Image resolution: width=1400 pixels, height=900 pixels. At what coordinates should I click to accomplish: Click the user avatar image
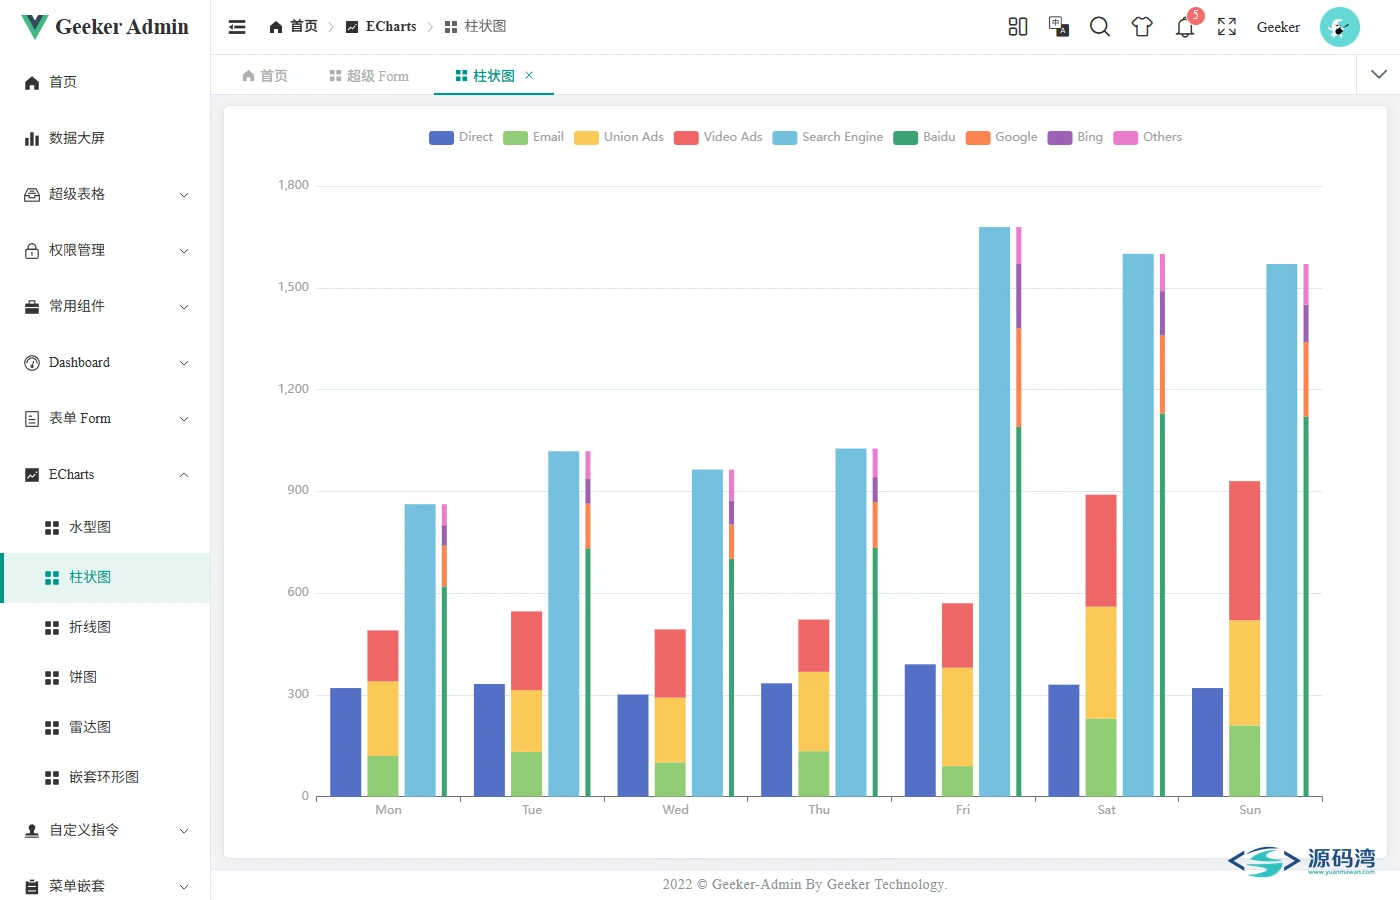1340,27
